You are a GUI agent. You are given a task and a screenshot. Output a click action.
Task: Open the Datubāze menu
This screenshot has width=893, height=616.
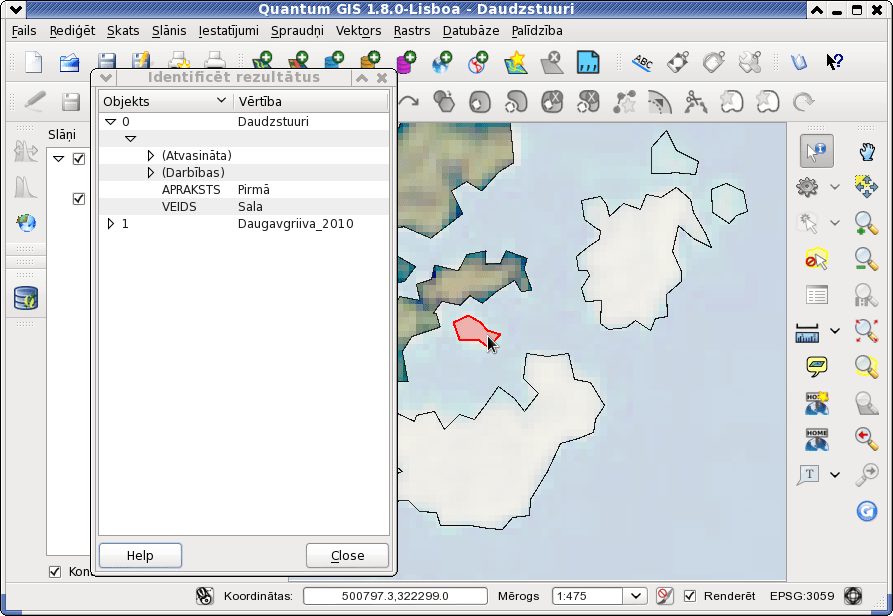471,31
